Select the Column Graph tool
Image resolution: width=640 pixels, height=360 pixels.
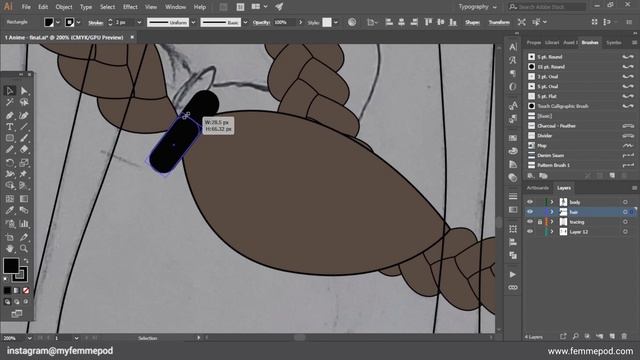click(24, 224)
